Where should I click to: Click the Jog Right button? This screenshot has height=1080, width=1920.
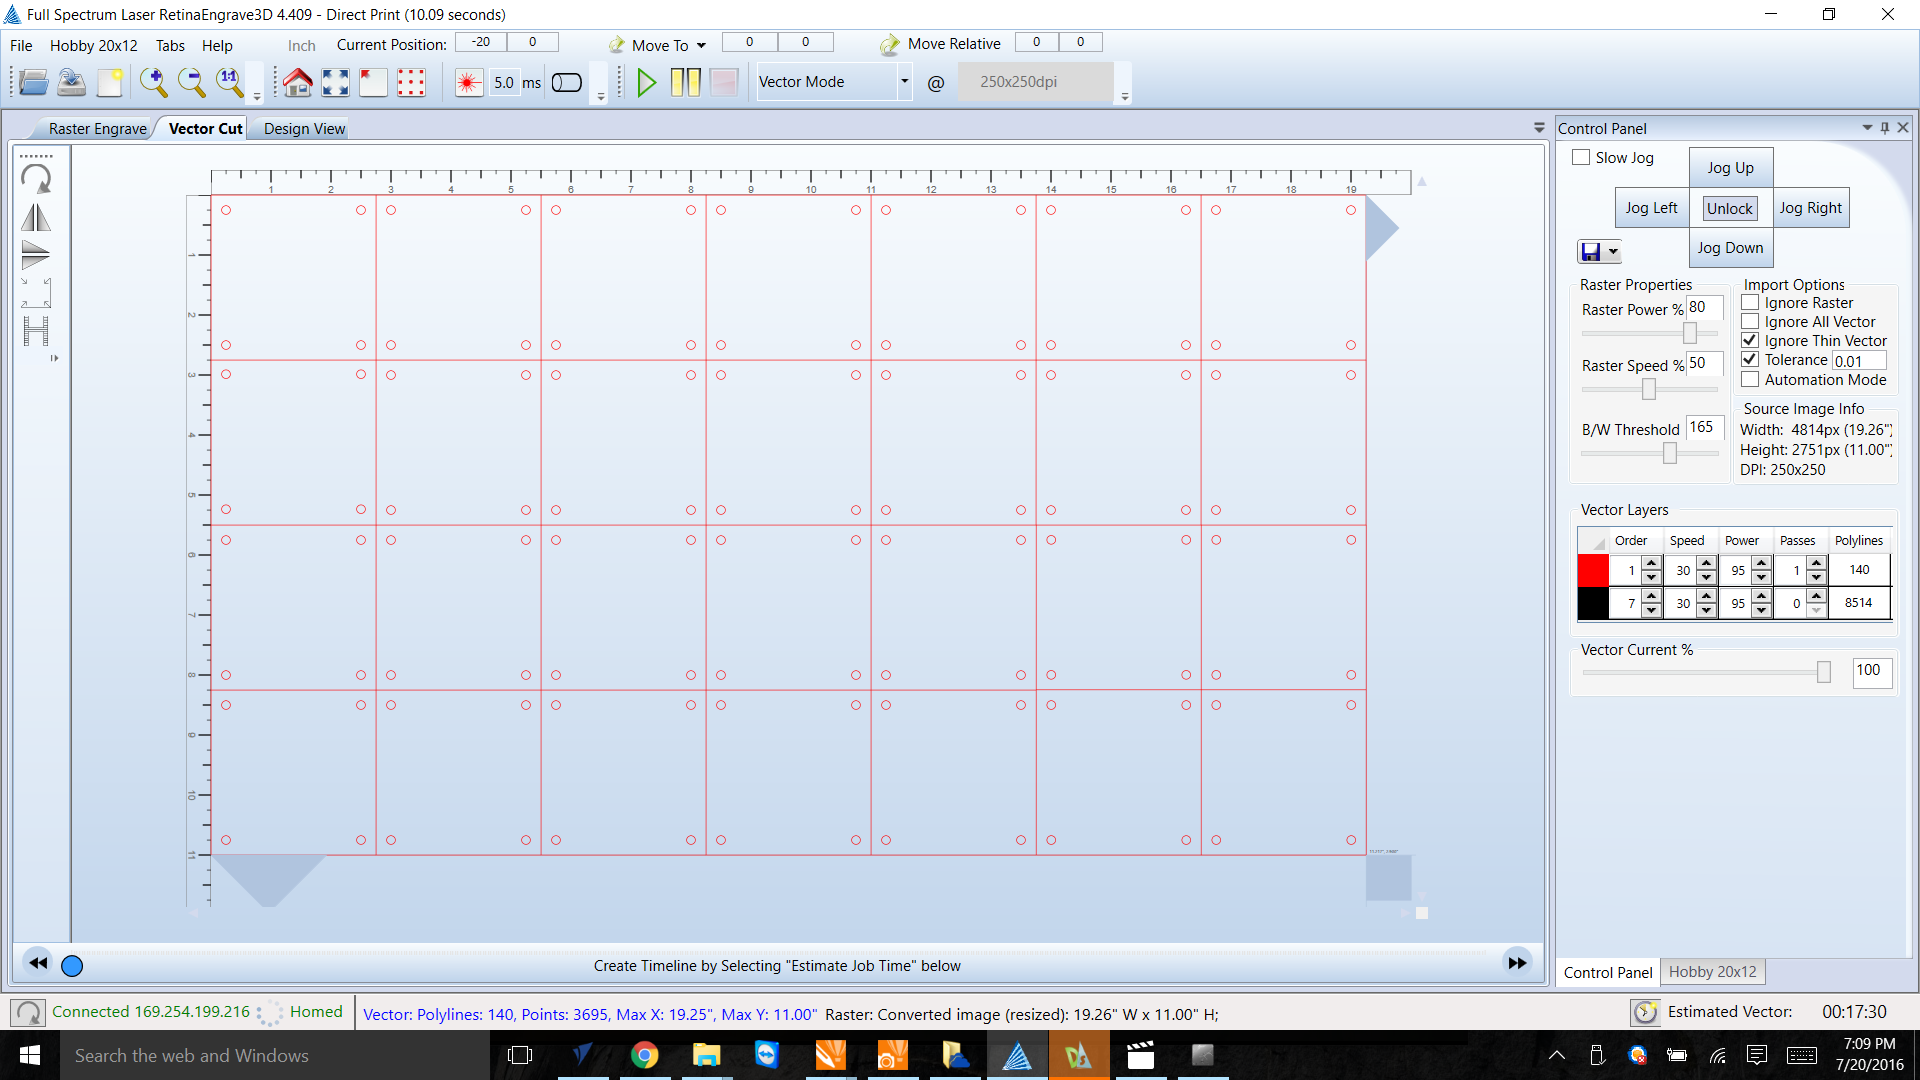point(1810,207)
